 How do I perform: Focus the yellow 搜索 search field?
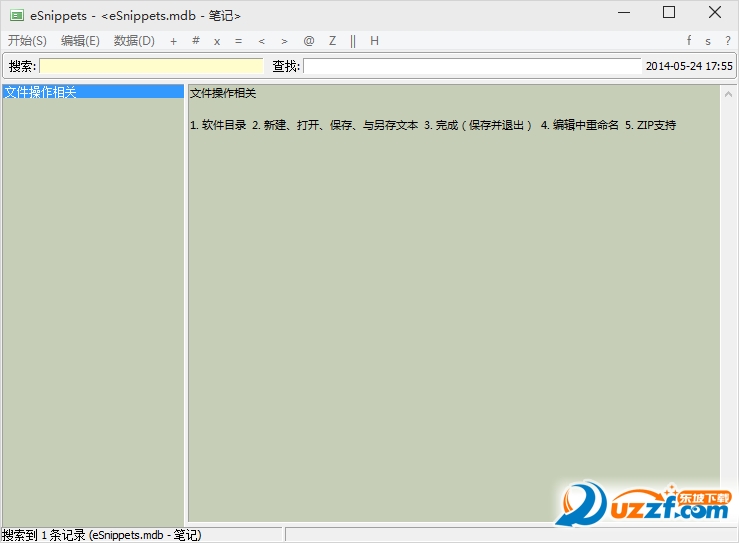(x=151, y=66)
